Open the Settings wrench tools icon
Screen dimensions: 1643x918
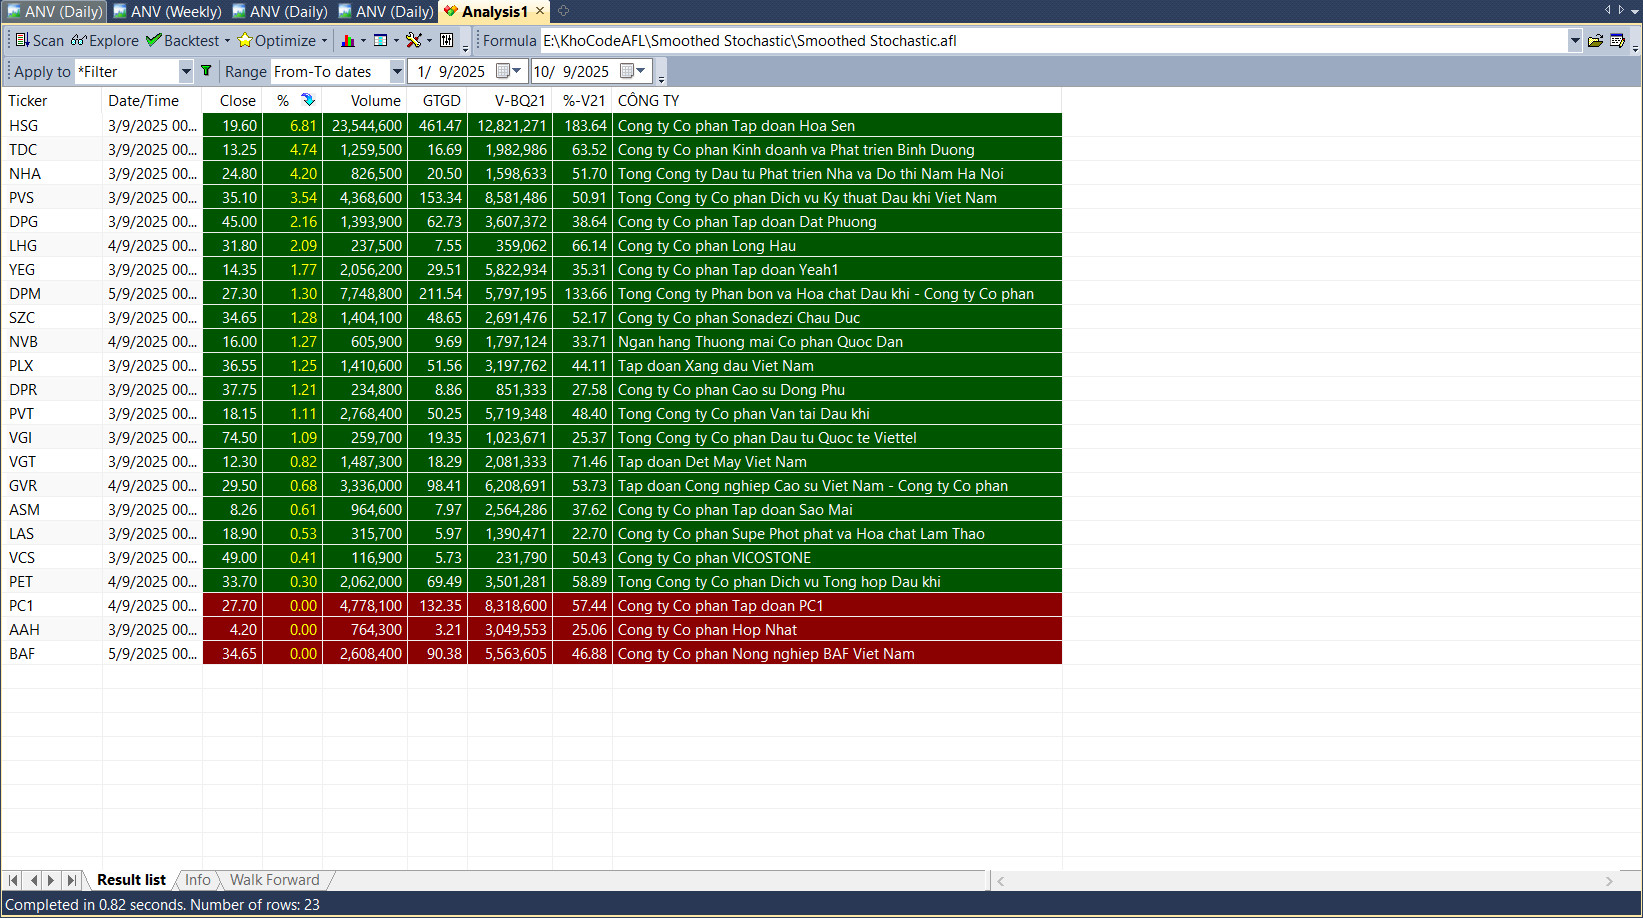click(413, 41)
